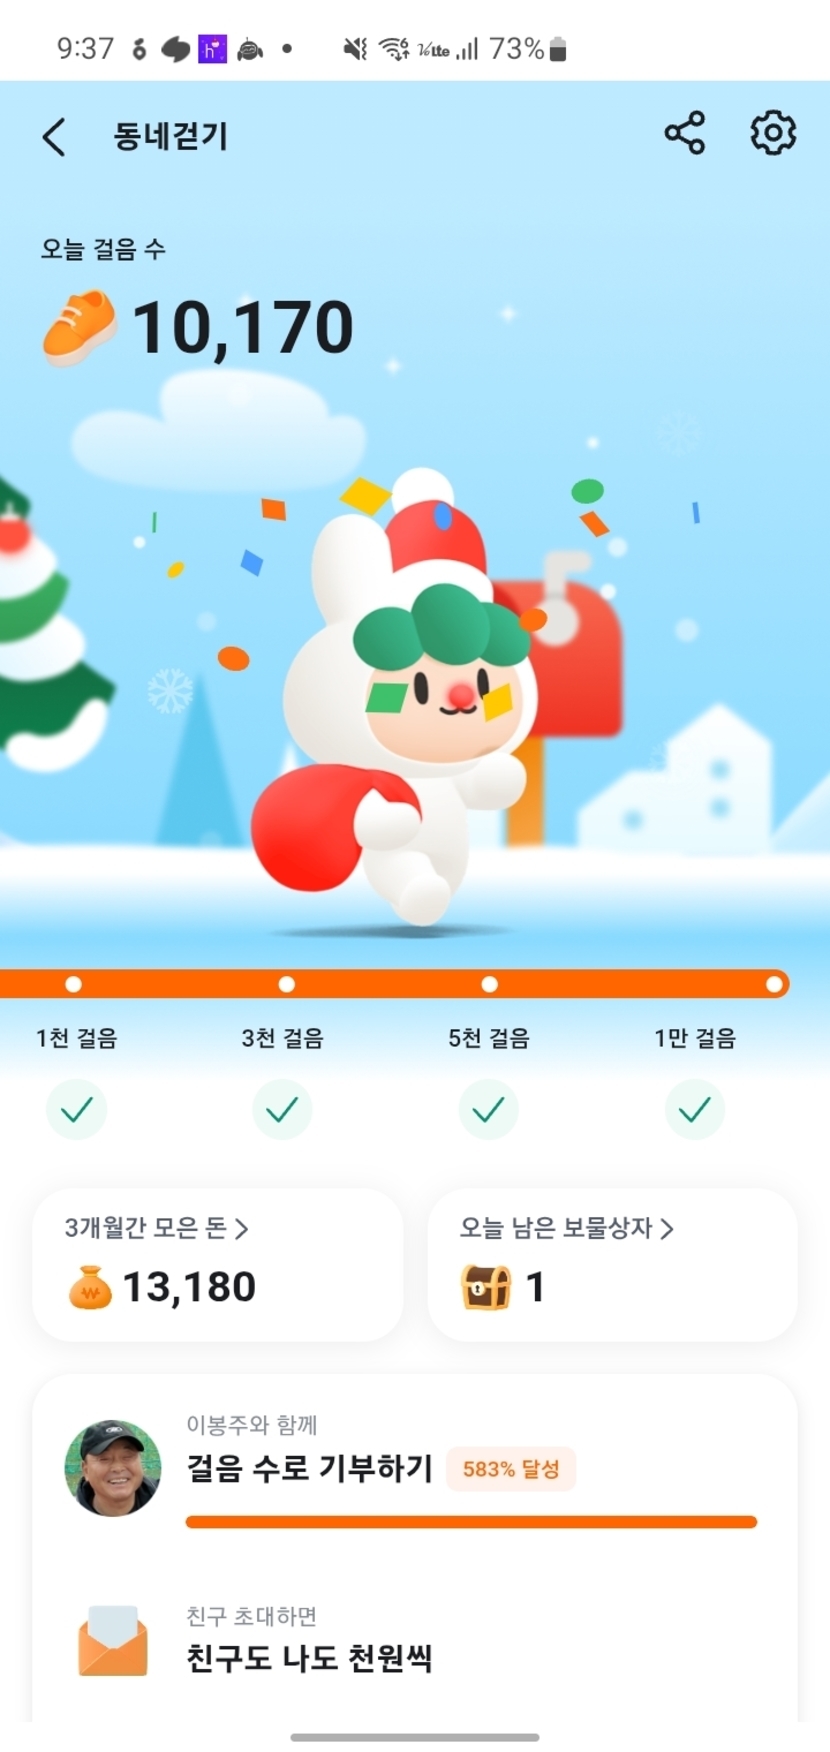
Task: Tap the checkmark under 1만 걸음
Action: point(695,1109)
